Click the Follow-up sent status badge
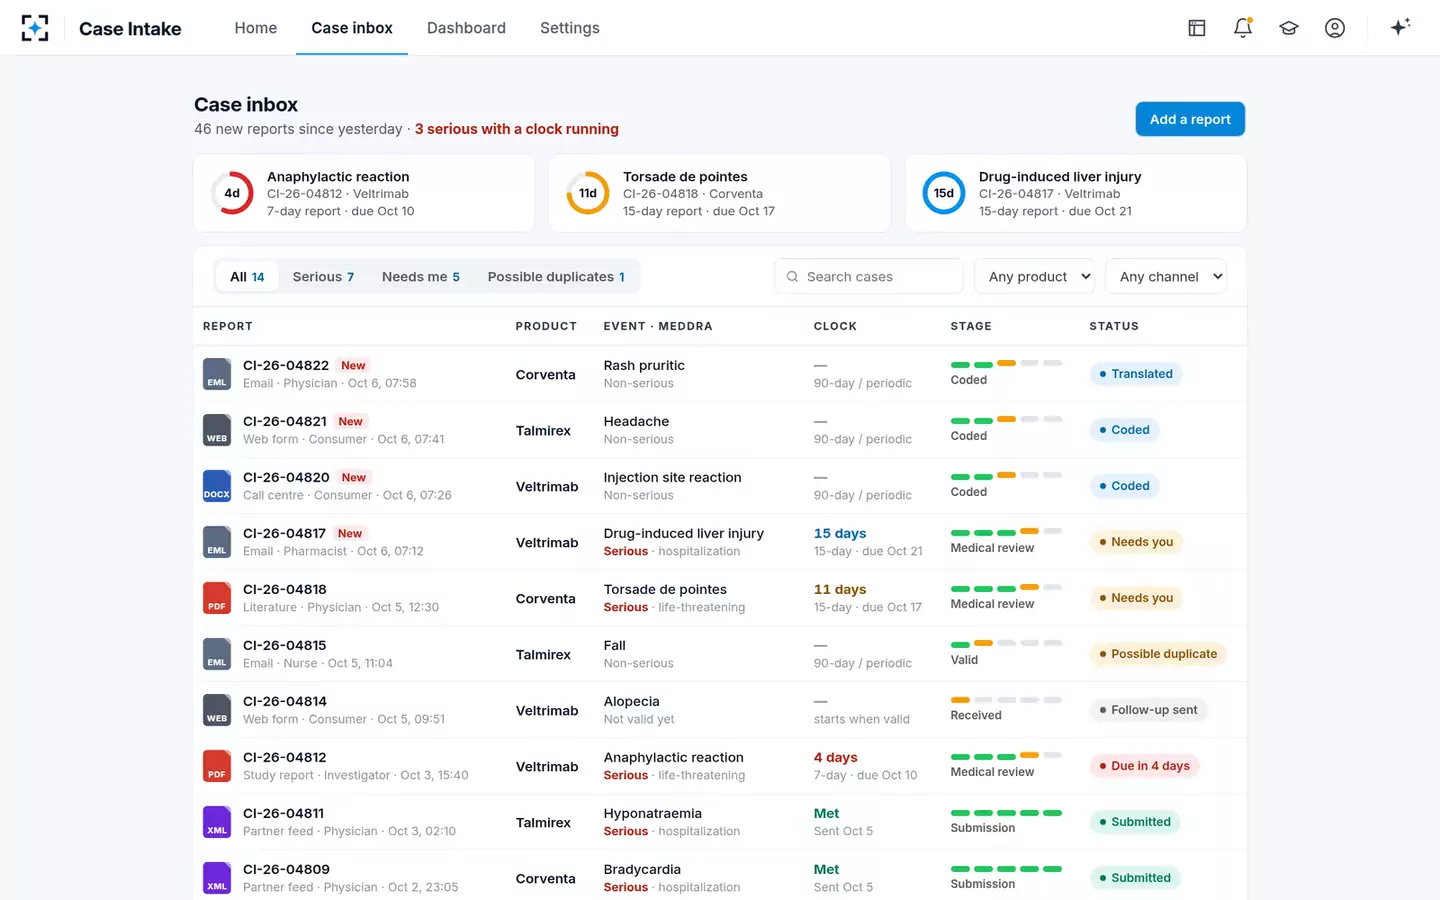The width and height of the screenshot is (1440, 900). pyautogui.click(x=1148, y=710)
